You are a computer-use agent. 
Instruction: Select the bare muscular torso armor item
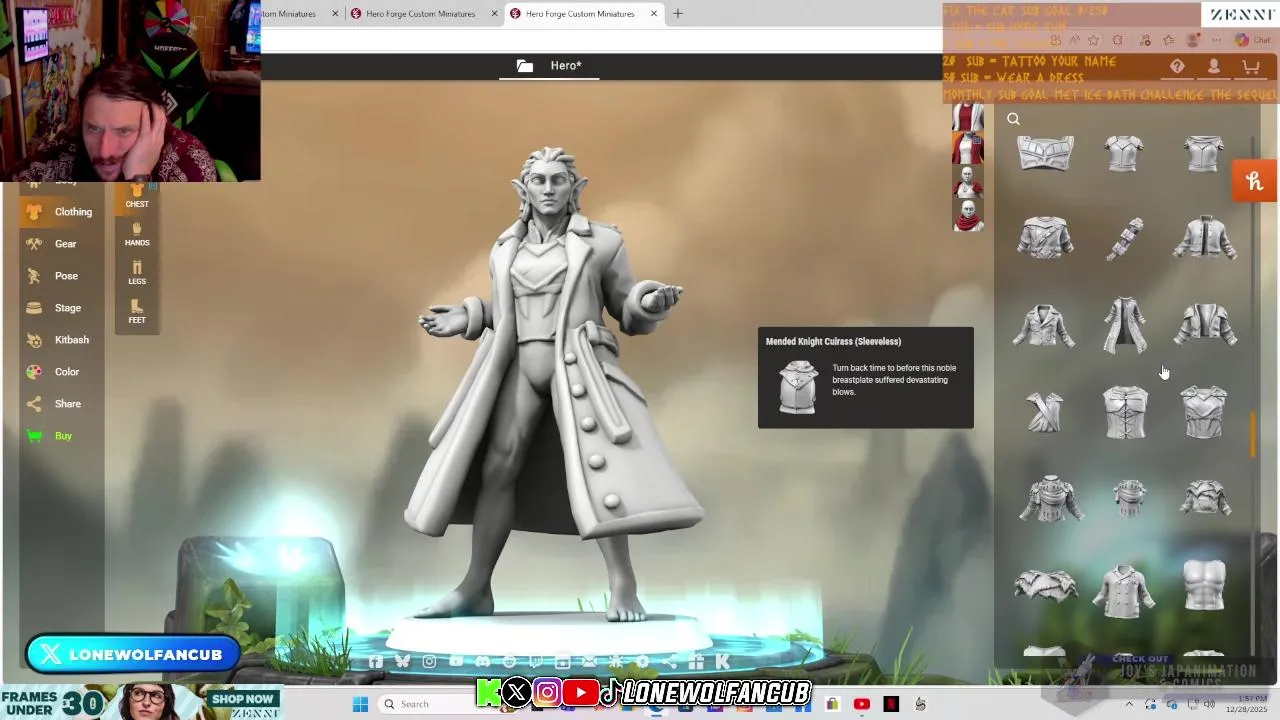click(x=1204, y=585)
